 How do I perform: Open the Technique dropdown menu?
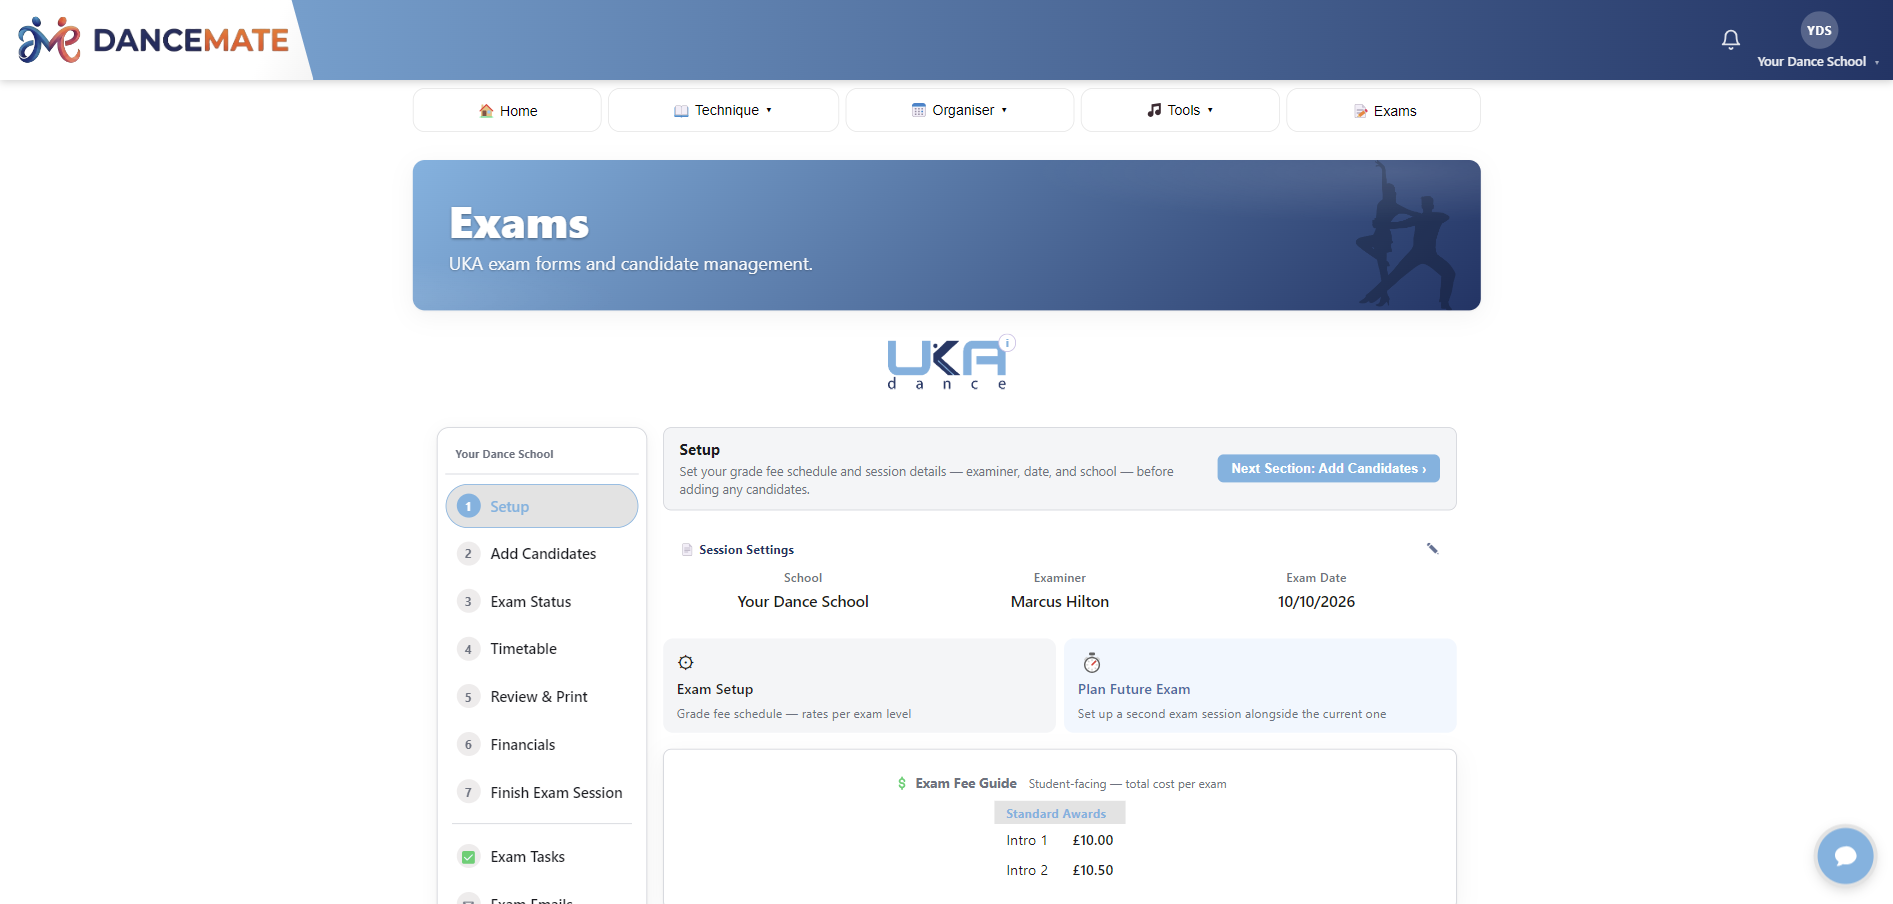click(x=723, y=110)
